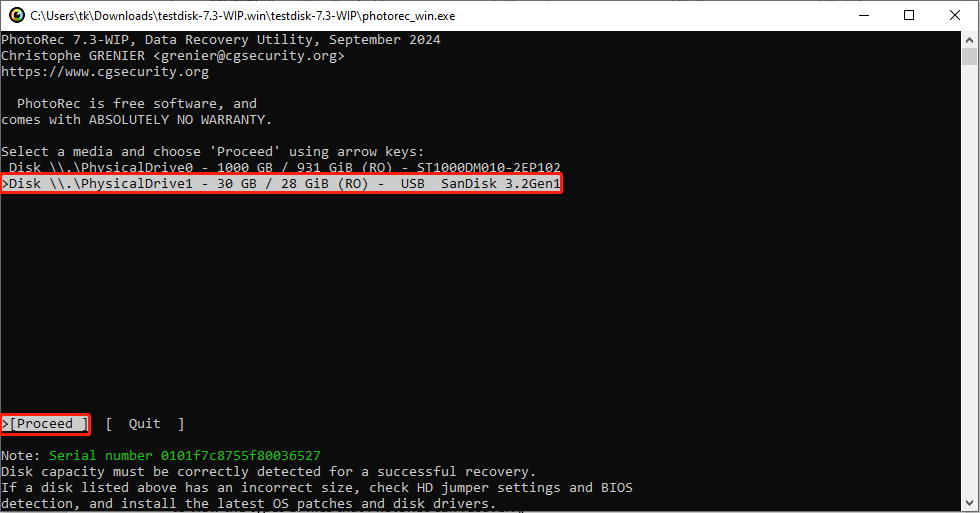Select Disk PhysicalDrive1 SanDisk USB entry
This screenshot has height=513, width=980.
[x=281, y=184]
